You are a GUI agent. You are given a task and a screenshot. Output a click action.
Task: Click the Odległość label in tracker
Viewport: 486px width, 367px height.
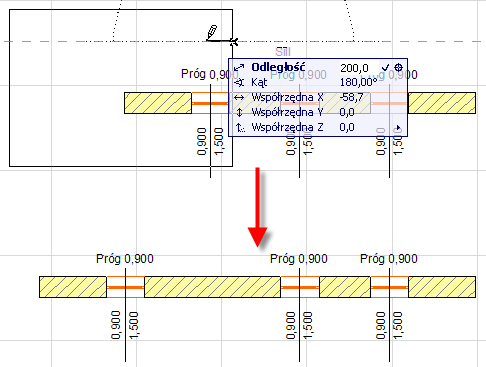tap(278, 67)
